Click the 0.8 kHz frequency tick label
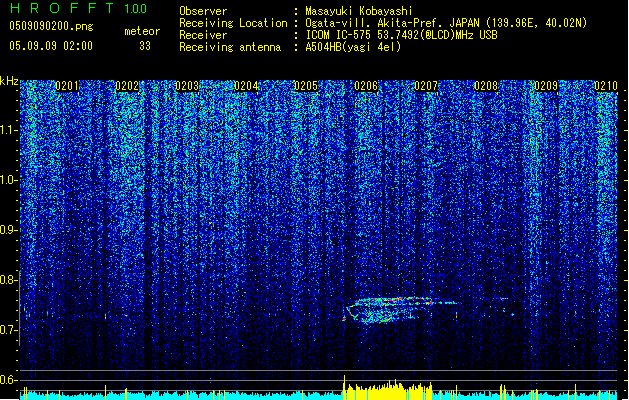 coord(8,280)
